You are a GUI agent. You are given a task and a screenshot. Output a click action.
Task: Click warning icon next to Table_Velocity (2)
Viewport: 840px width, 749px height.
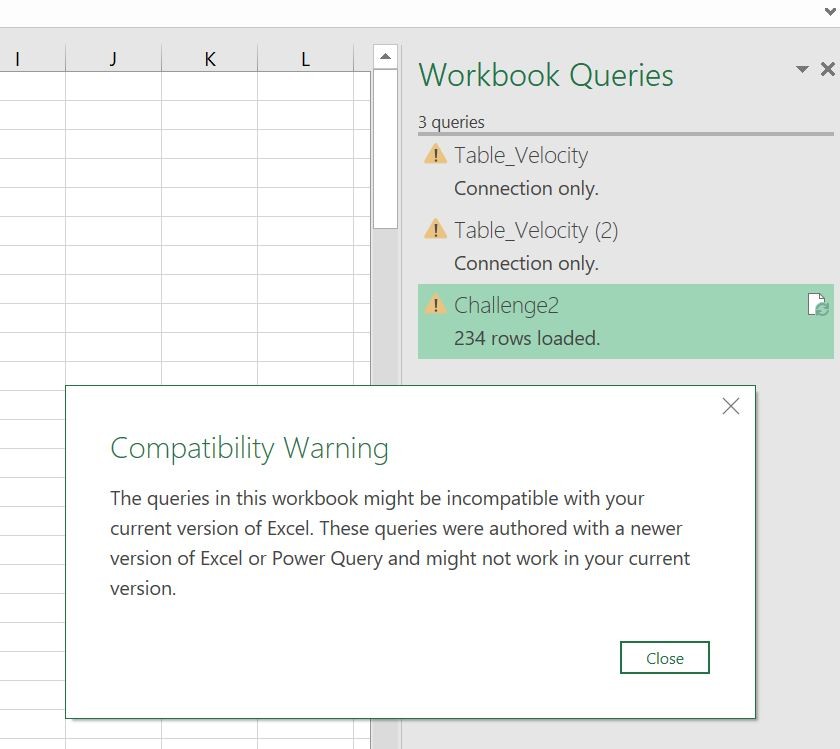click(435, 229)
